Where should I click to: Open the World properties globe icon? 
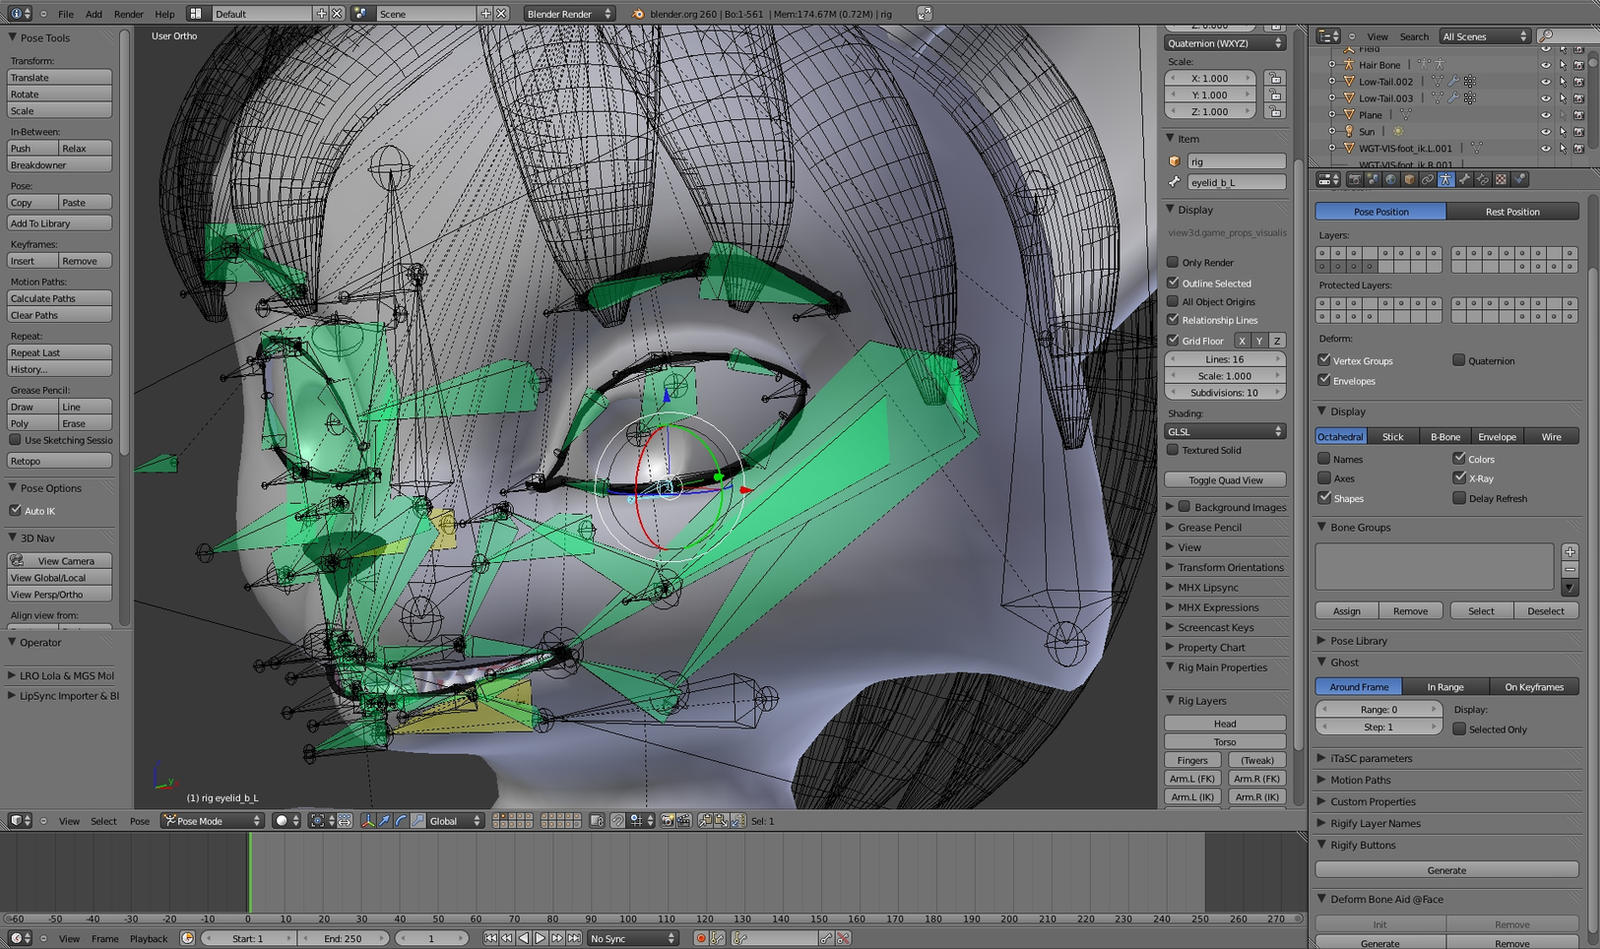tap(1391, 180)
